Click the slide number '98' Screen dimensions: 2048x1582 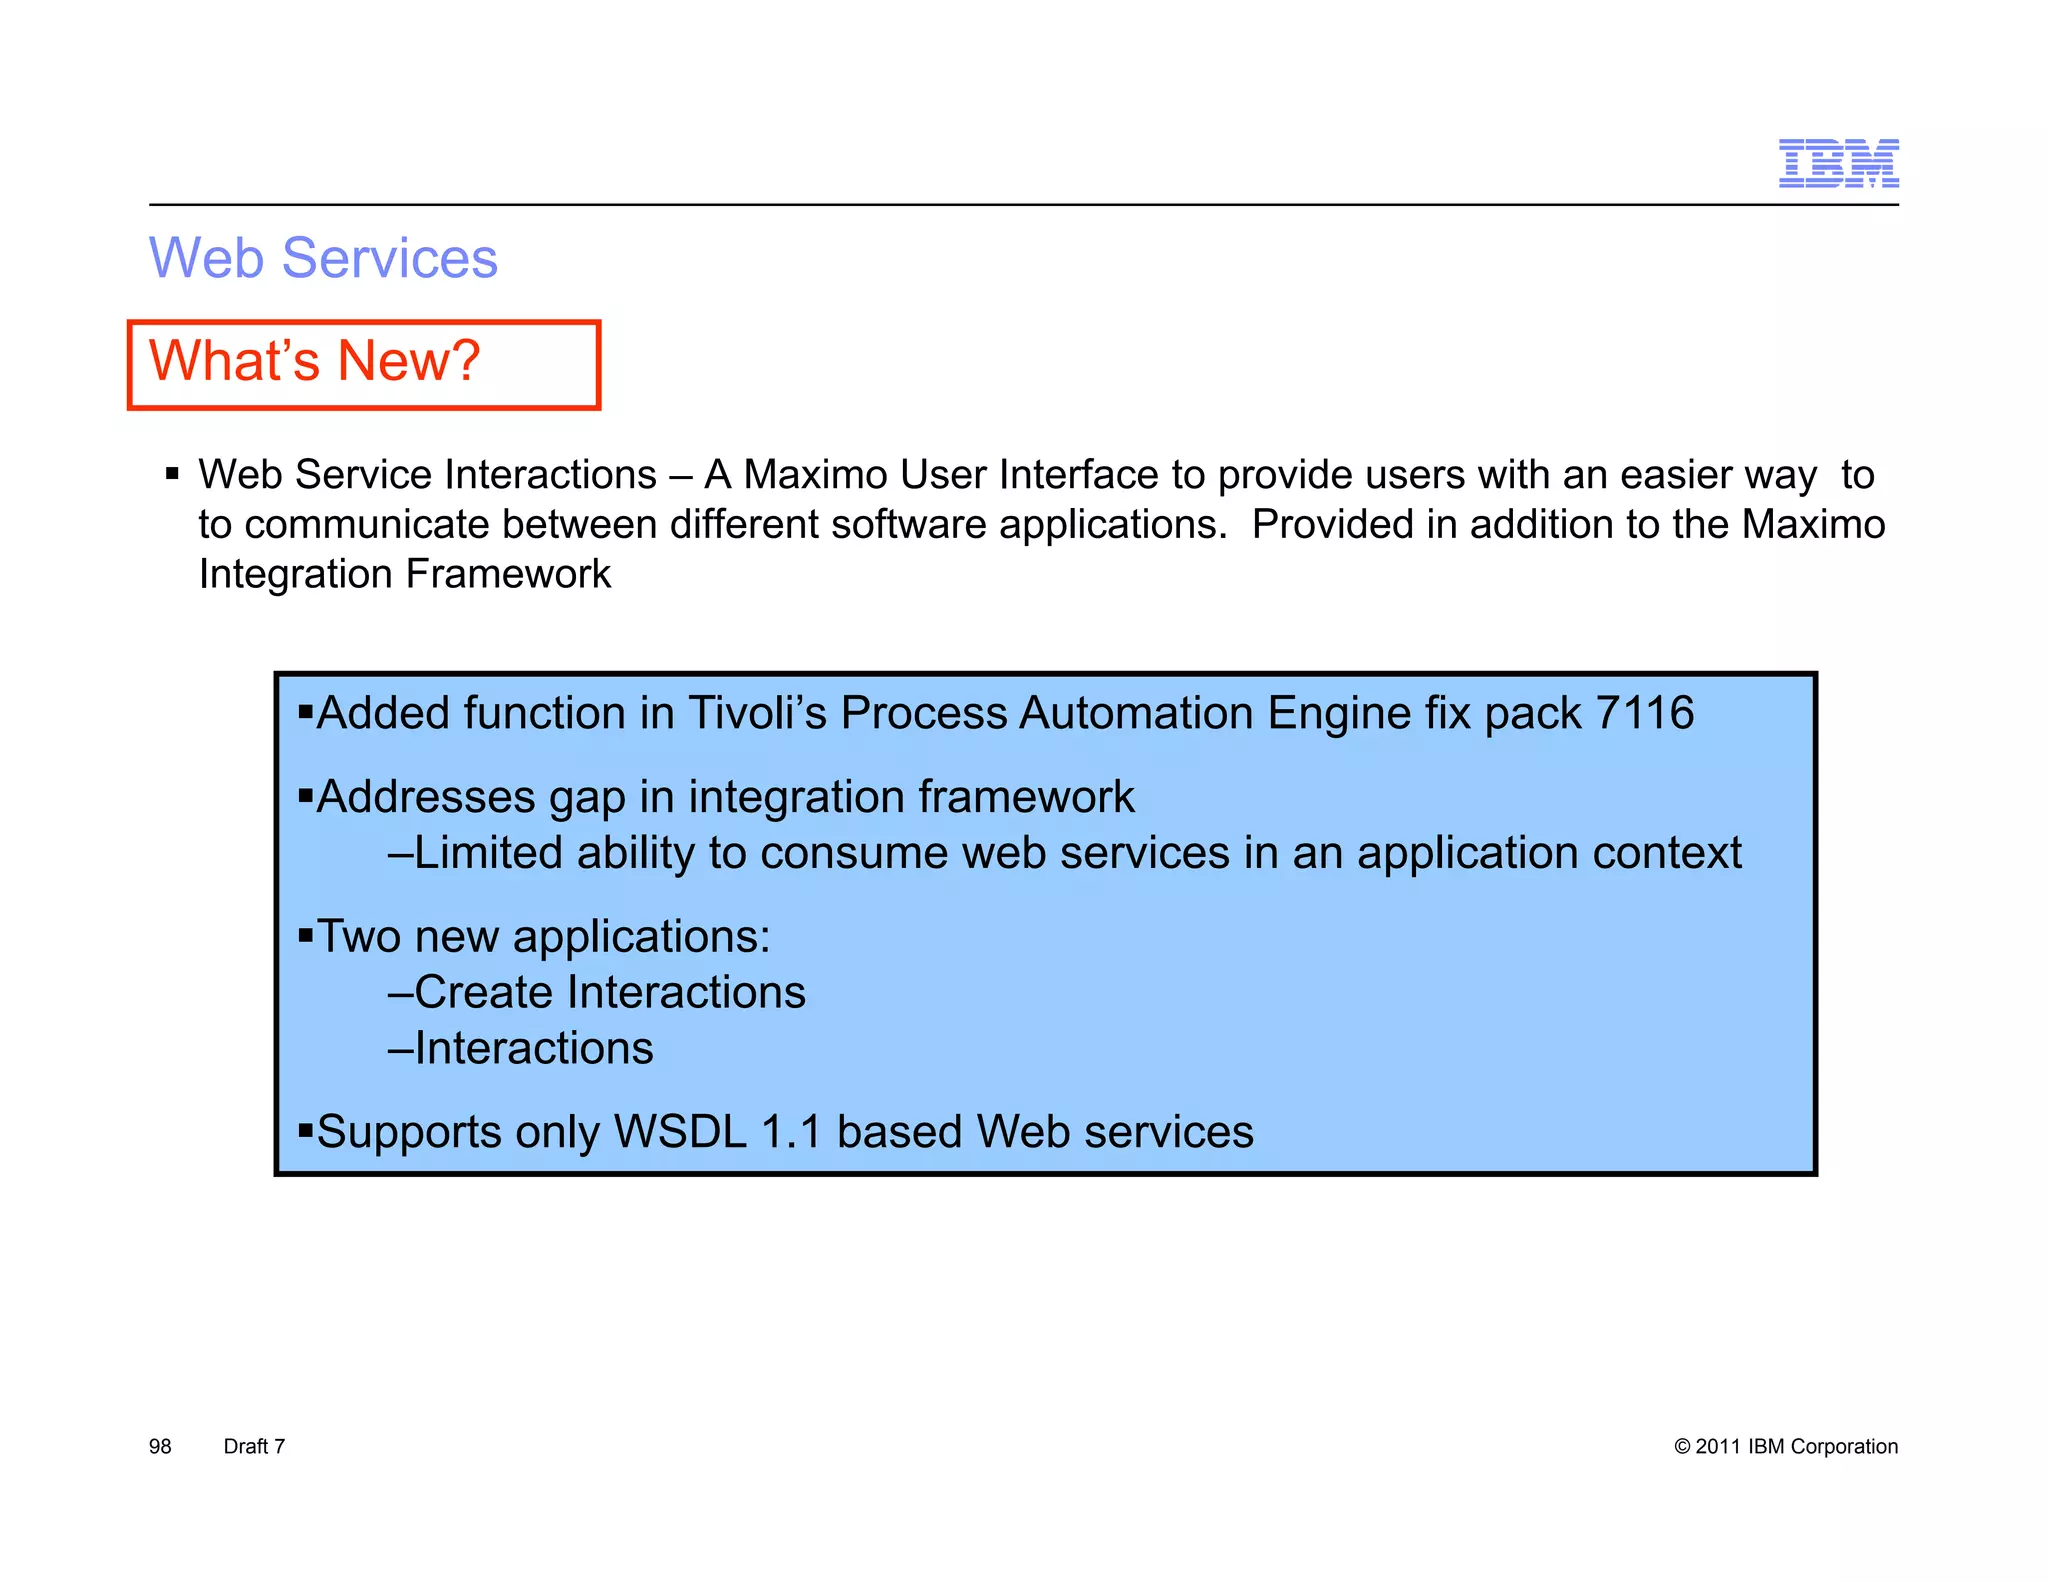pyautogui.click(x=160, y=1446)
